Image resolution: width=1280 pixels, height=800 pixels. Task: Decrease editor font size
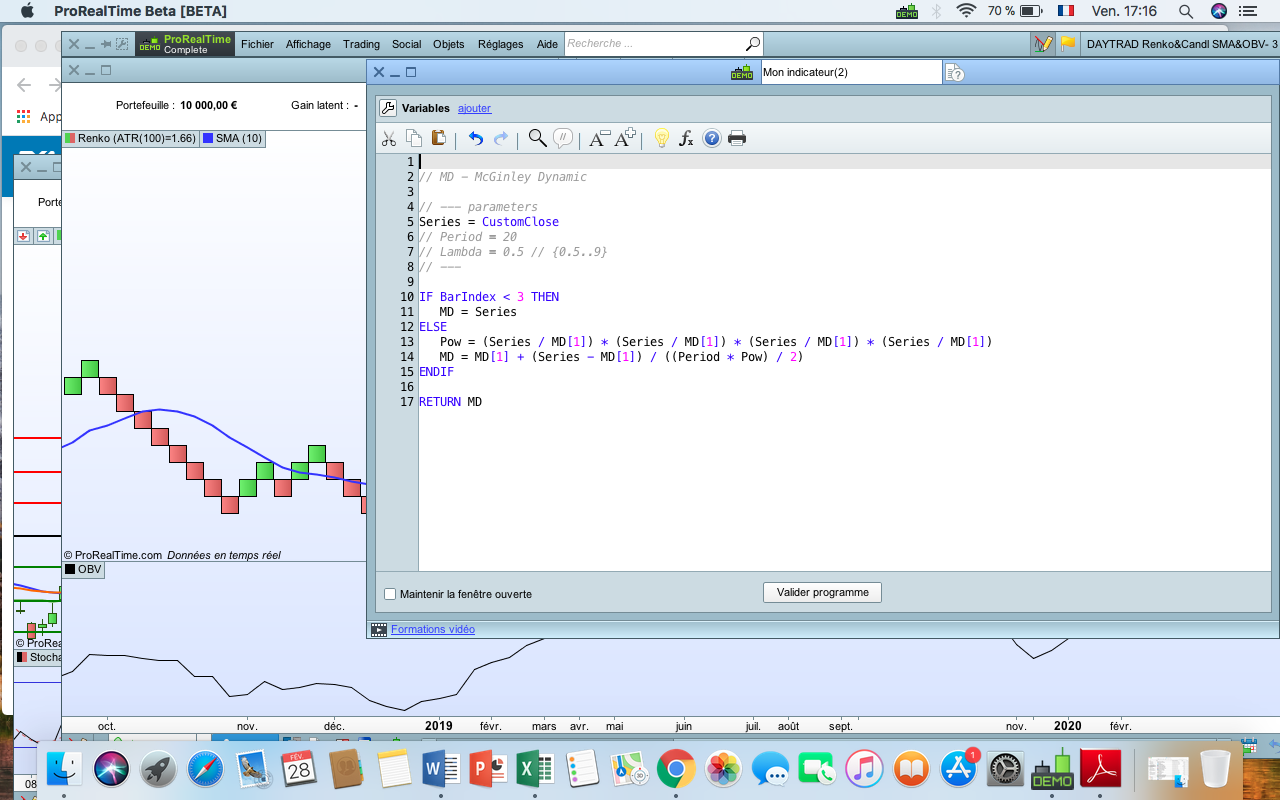(x=598, y=139)
